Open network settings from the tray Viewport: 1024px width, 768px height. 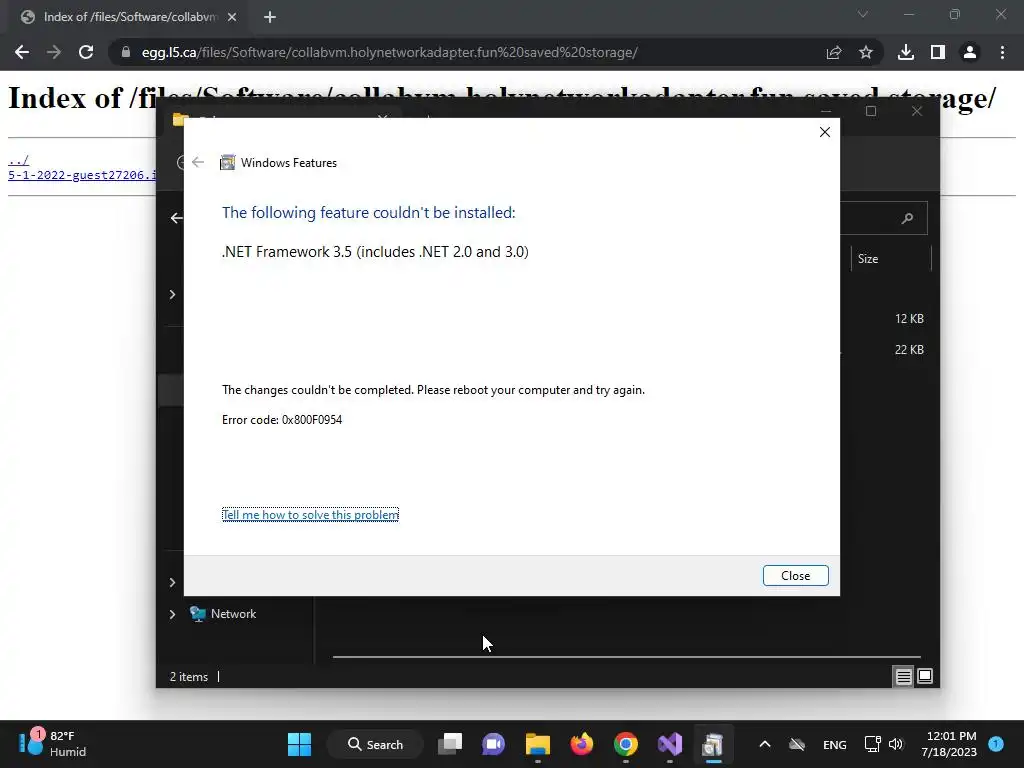click(872, 744)
